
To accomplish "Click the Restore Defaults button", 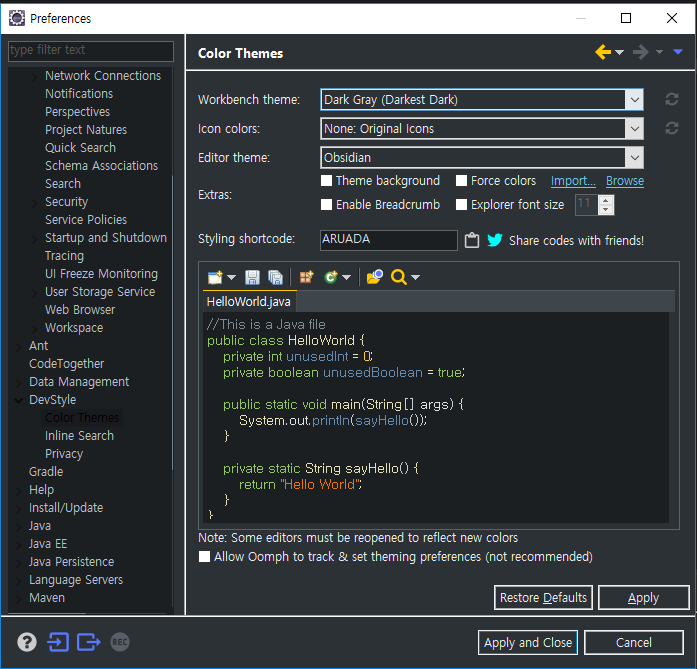I will click(x=543, y=597).
